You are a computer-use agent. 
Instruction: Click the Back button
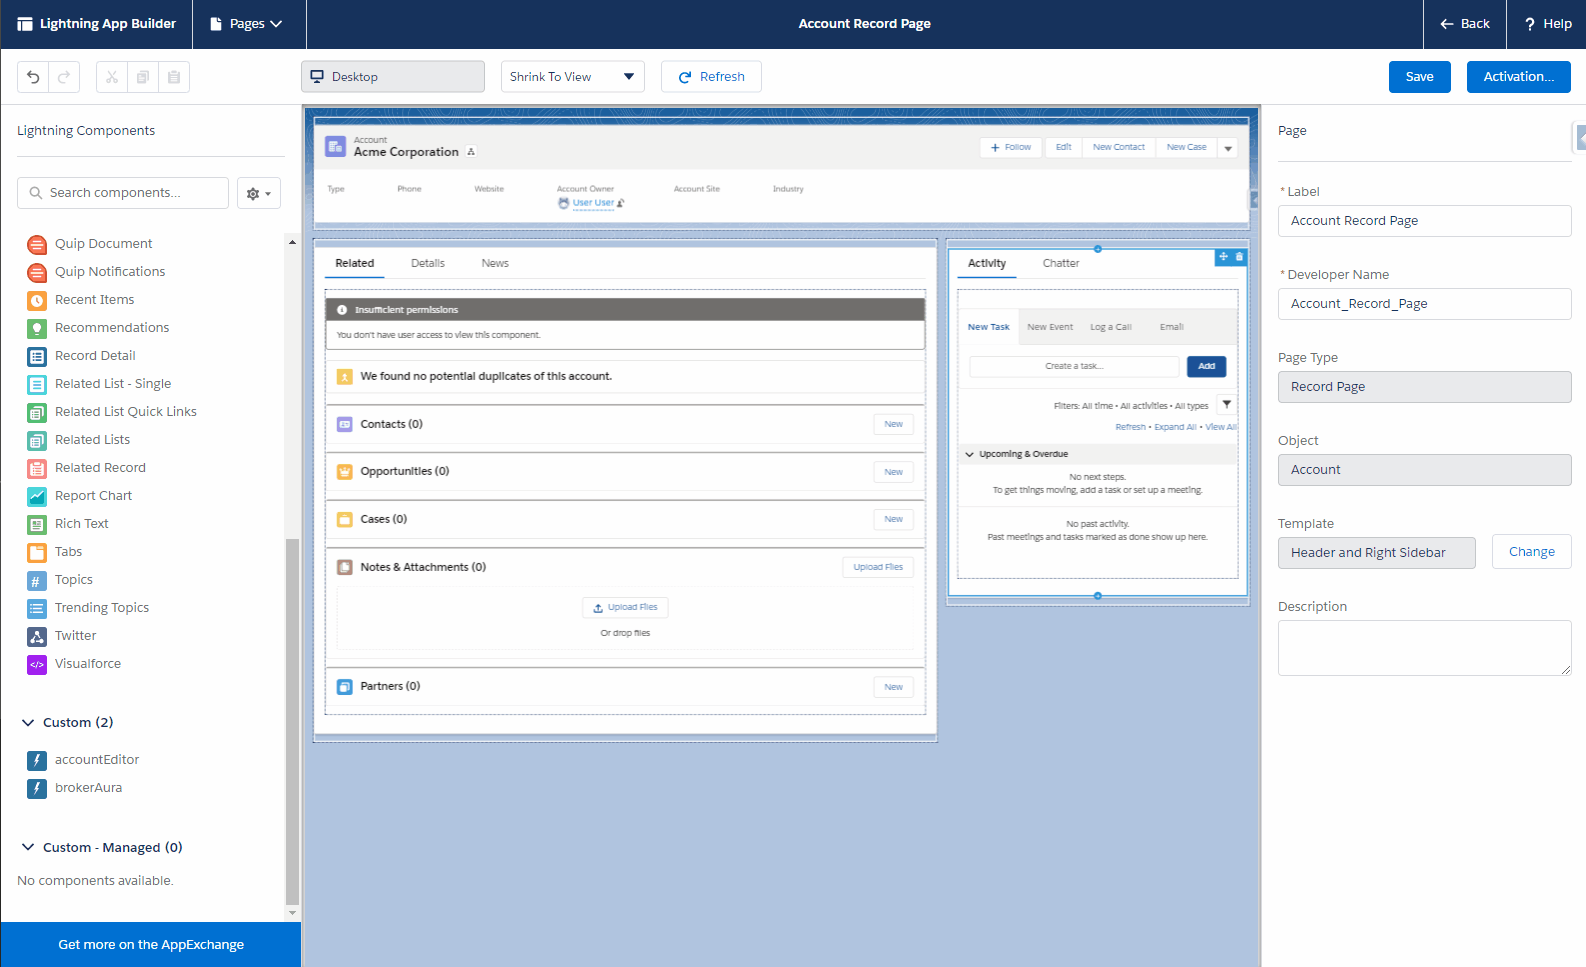[1465, 24]
